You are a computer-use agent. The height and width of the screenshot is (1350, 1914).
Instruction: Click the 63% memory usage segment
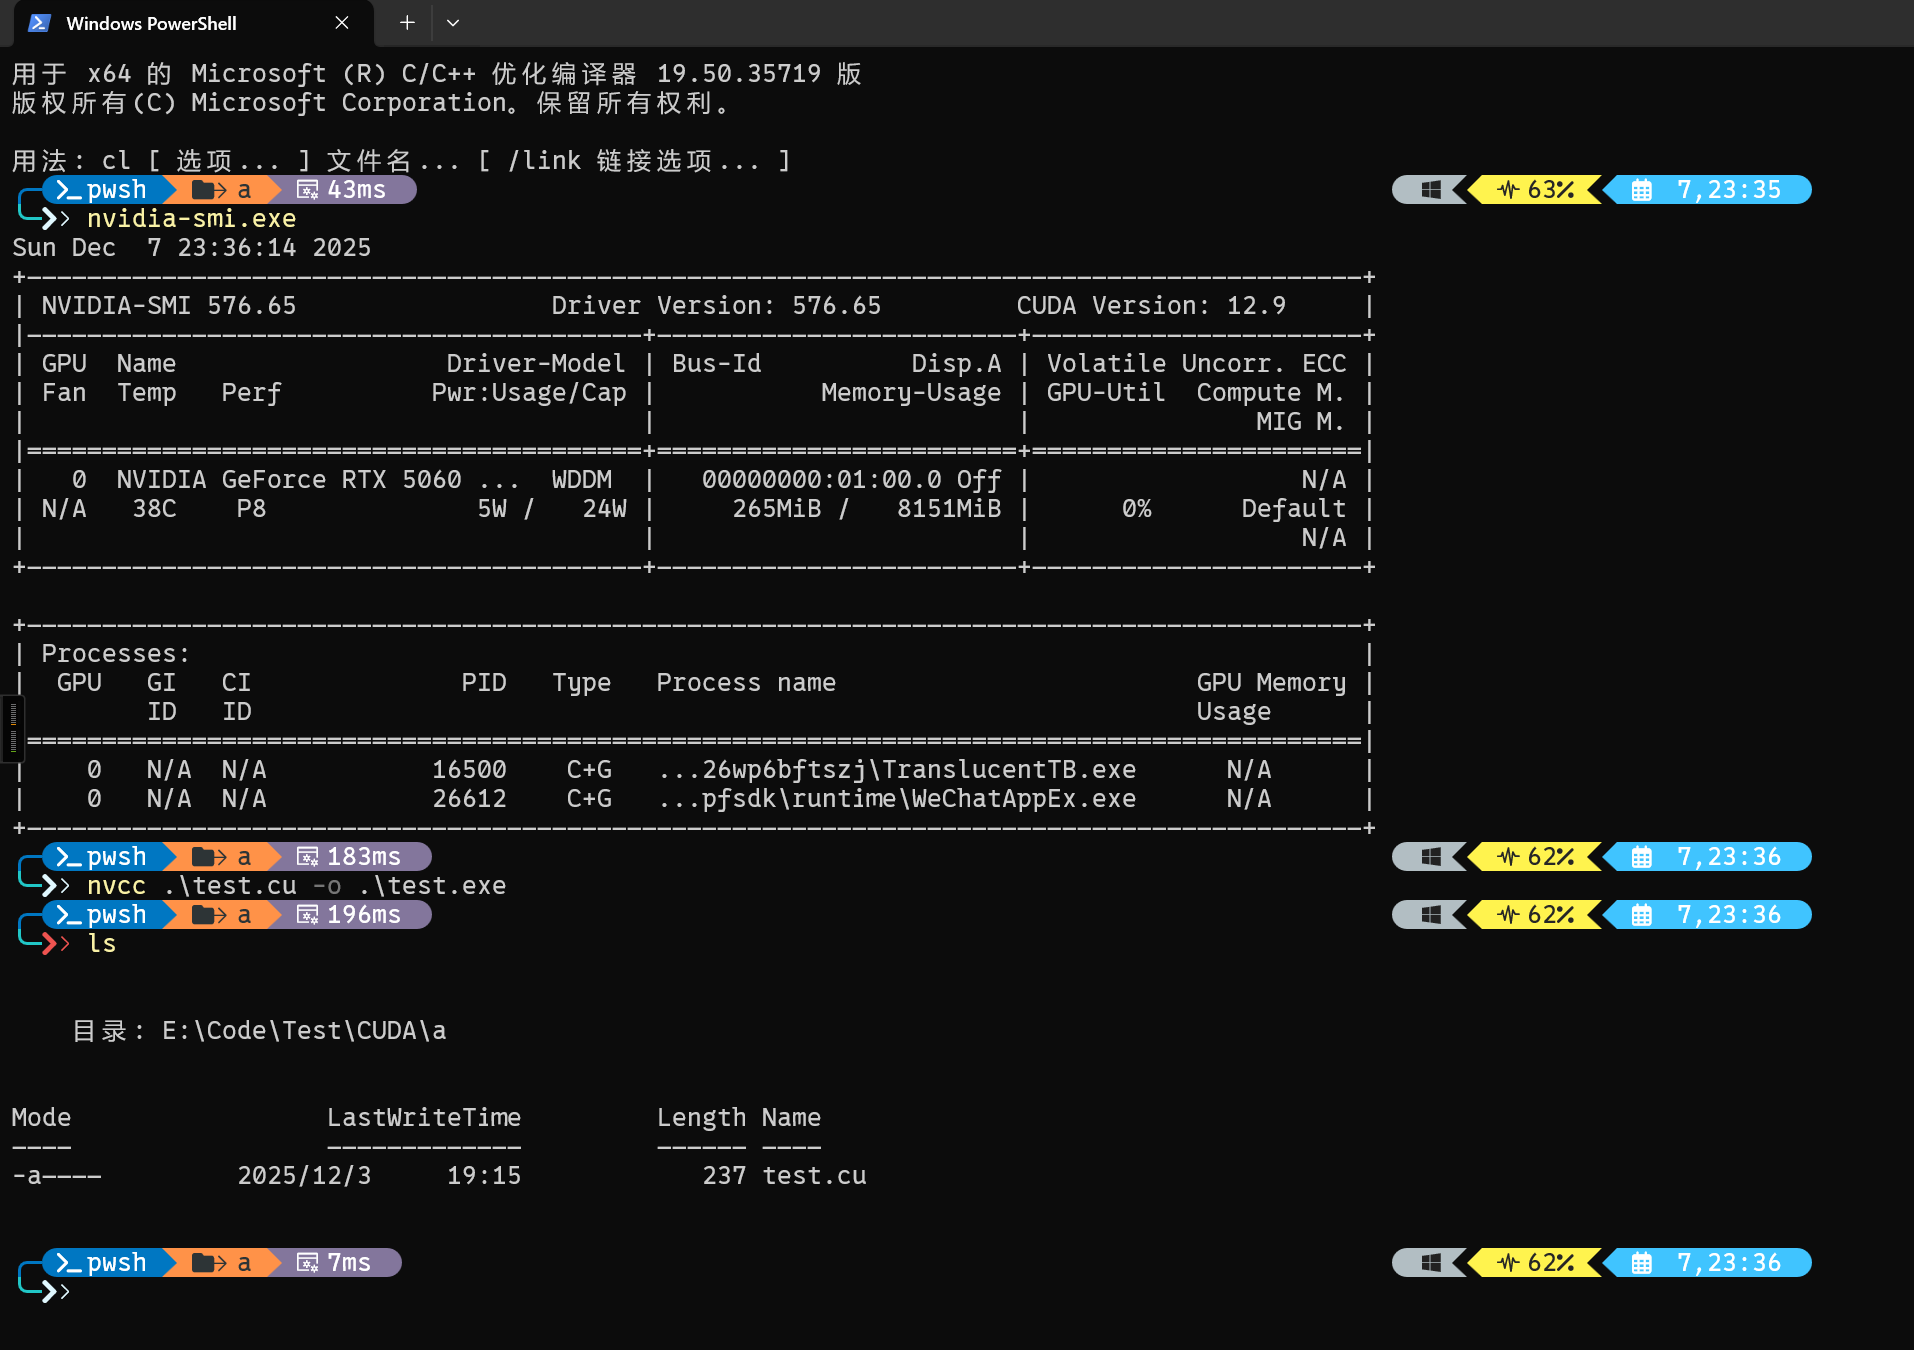click(1536, 190)
